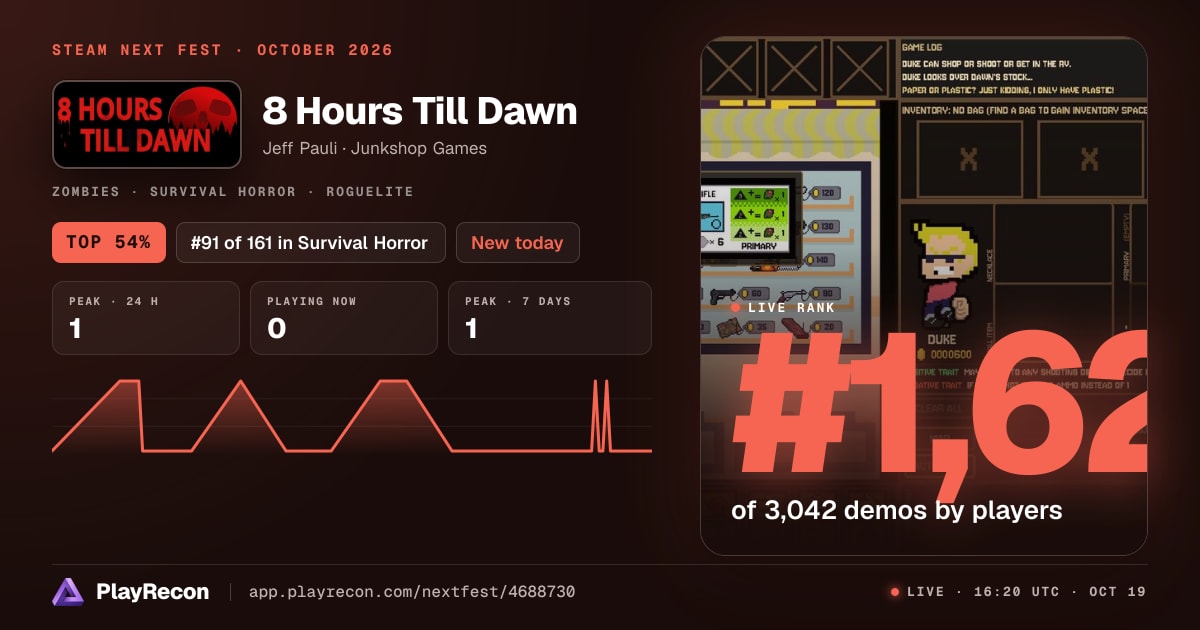Image resolution: width=1200 pixels, height=630 pixels.
Task: Click the 8 Hours Till Dawn game logo
Action: [147, 124]
